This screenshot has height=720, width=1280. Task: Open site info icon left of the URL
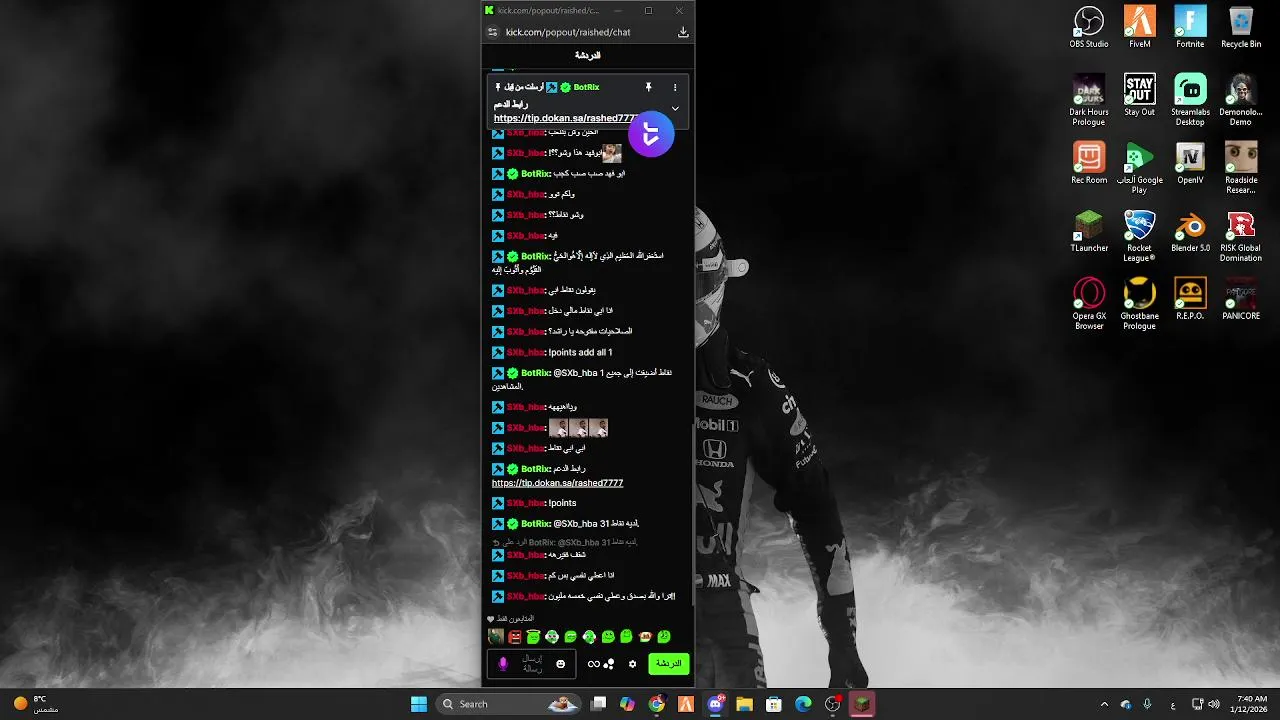[492, 32]
